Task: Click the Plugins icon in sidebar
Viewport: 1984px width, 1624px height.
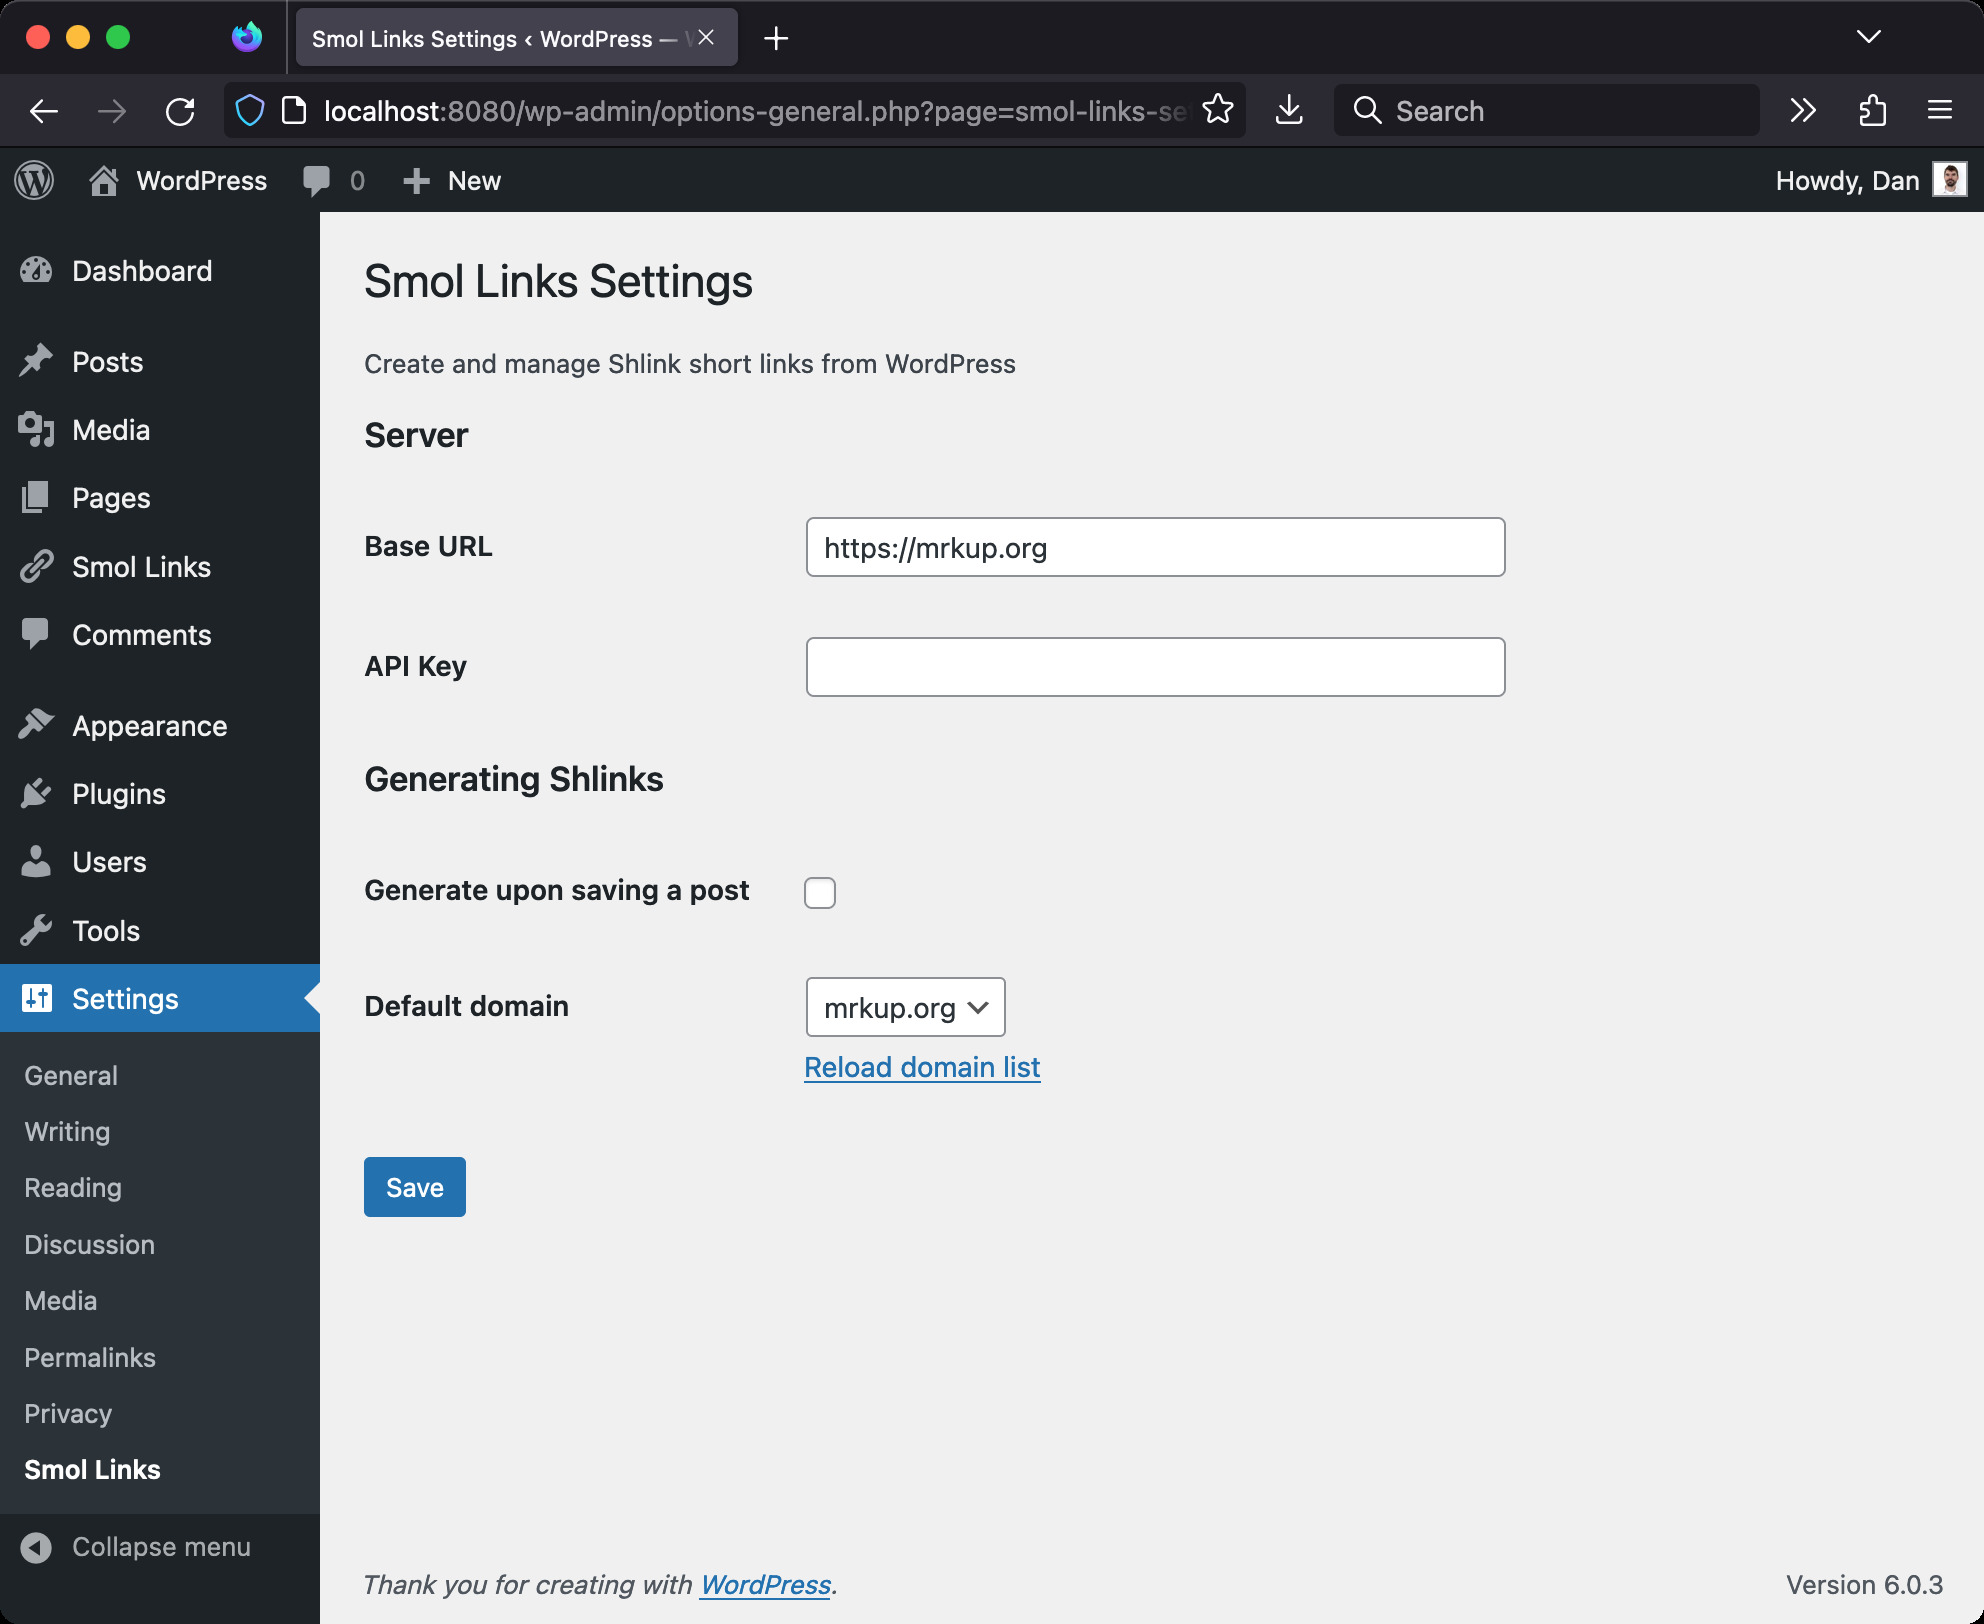Action: click(35, 794)
